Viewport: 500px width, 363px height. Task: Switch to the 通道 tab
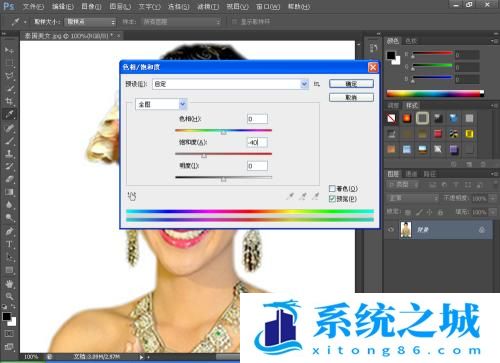411,174
